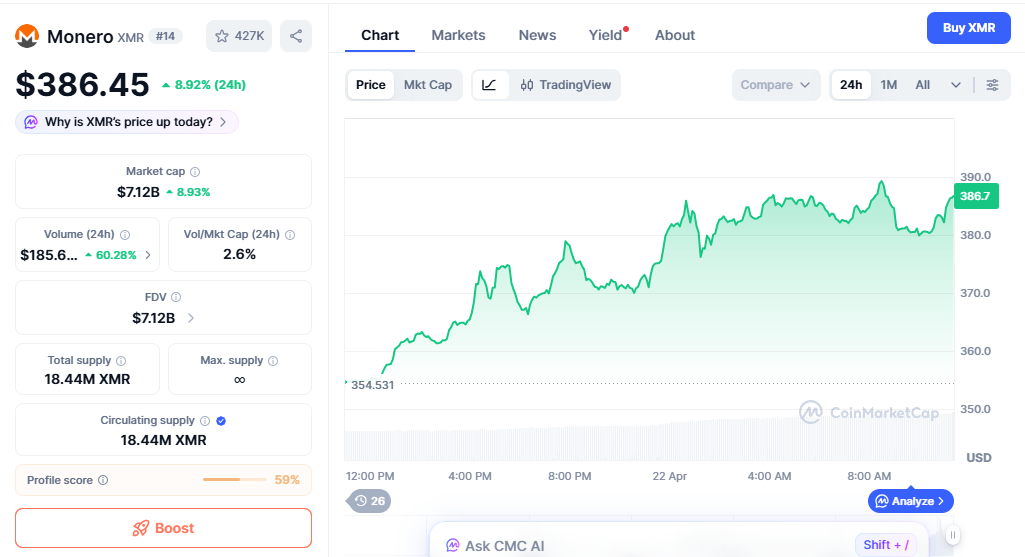1025x557 pixels.
Task: Expand Volume (24h) details chevron
Action: pos(148,255)
